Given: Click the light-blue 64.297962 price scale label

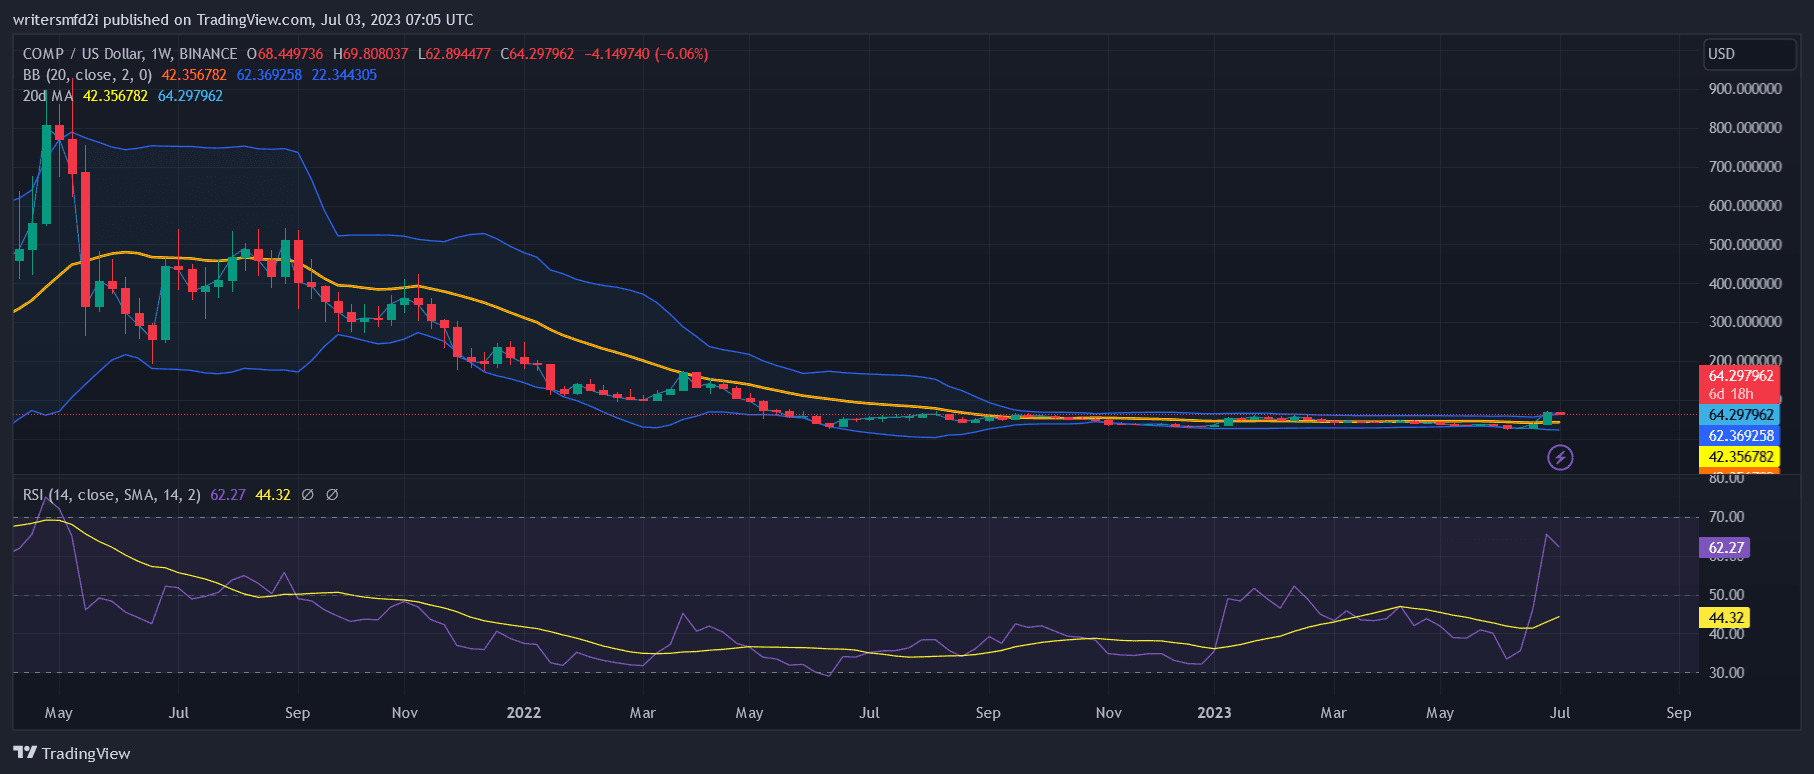Looking at the screenshot, I should pyautogui.click(x=1740, y=415).
